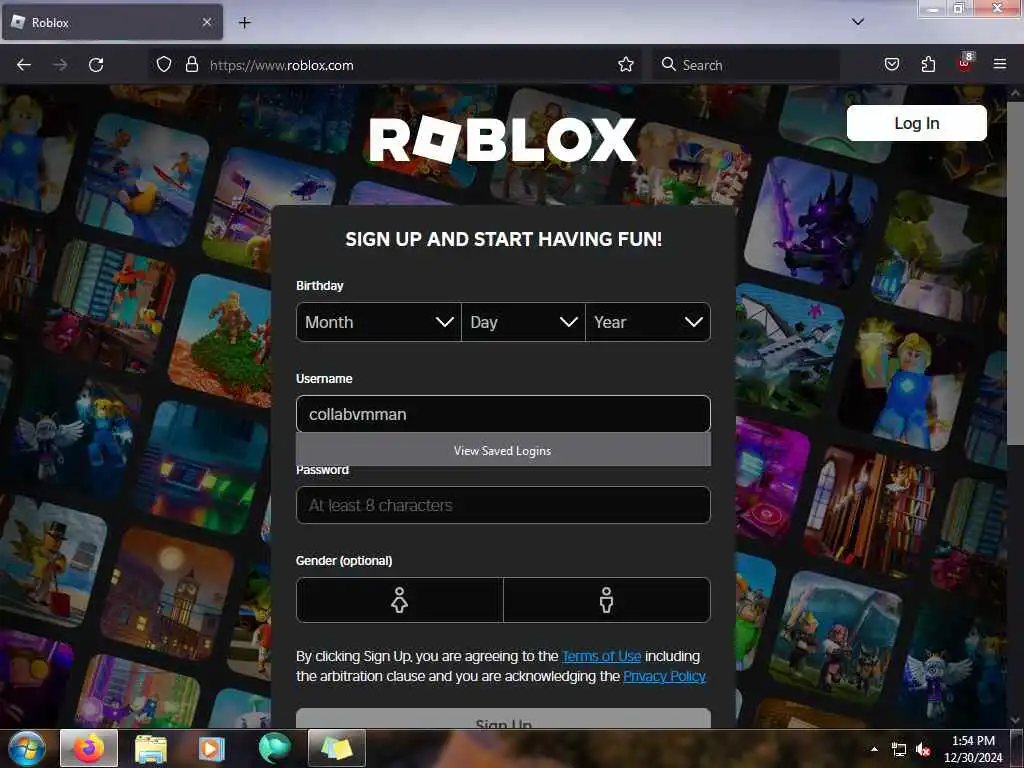Open the Windows Start menu orb

tap(27, 748)
